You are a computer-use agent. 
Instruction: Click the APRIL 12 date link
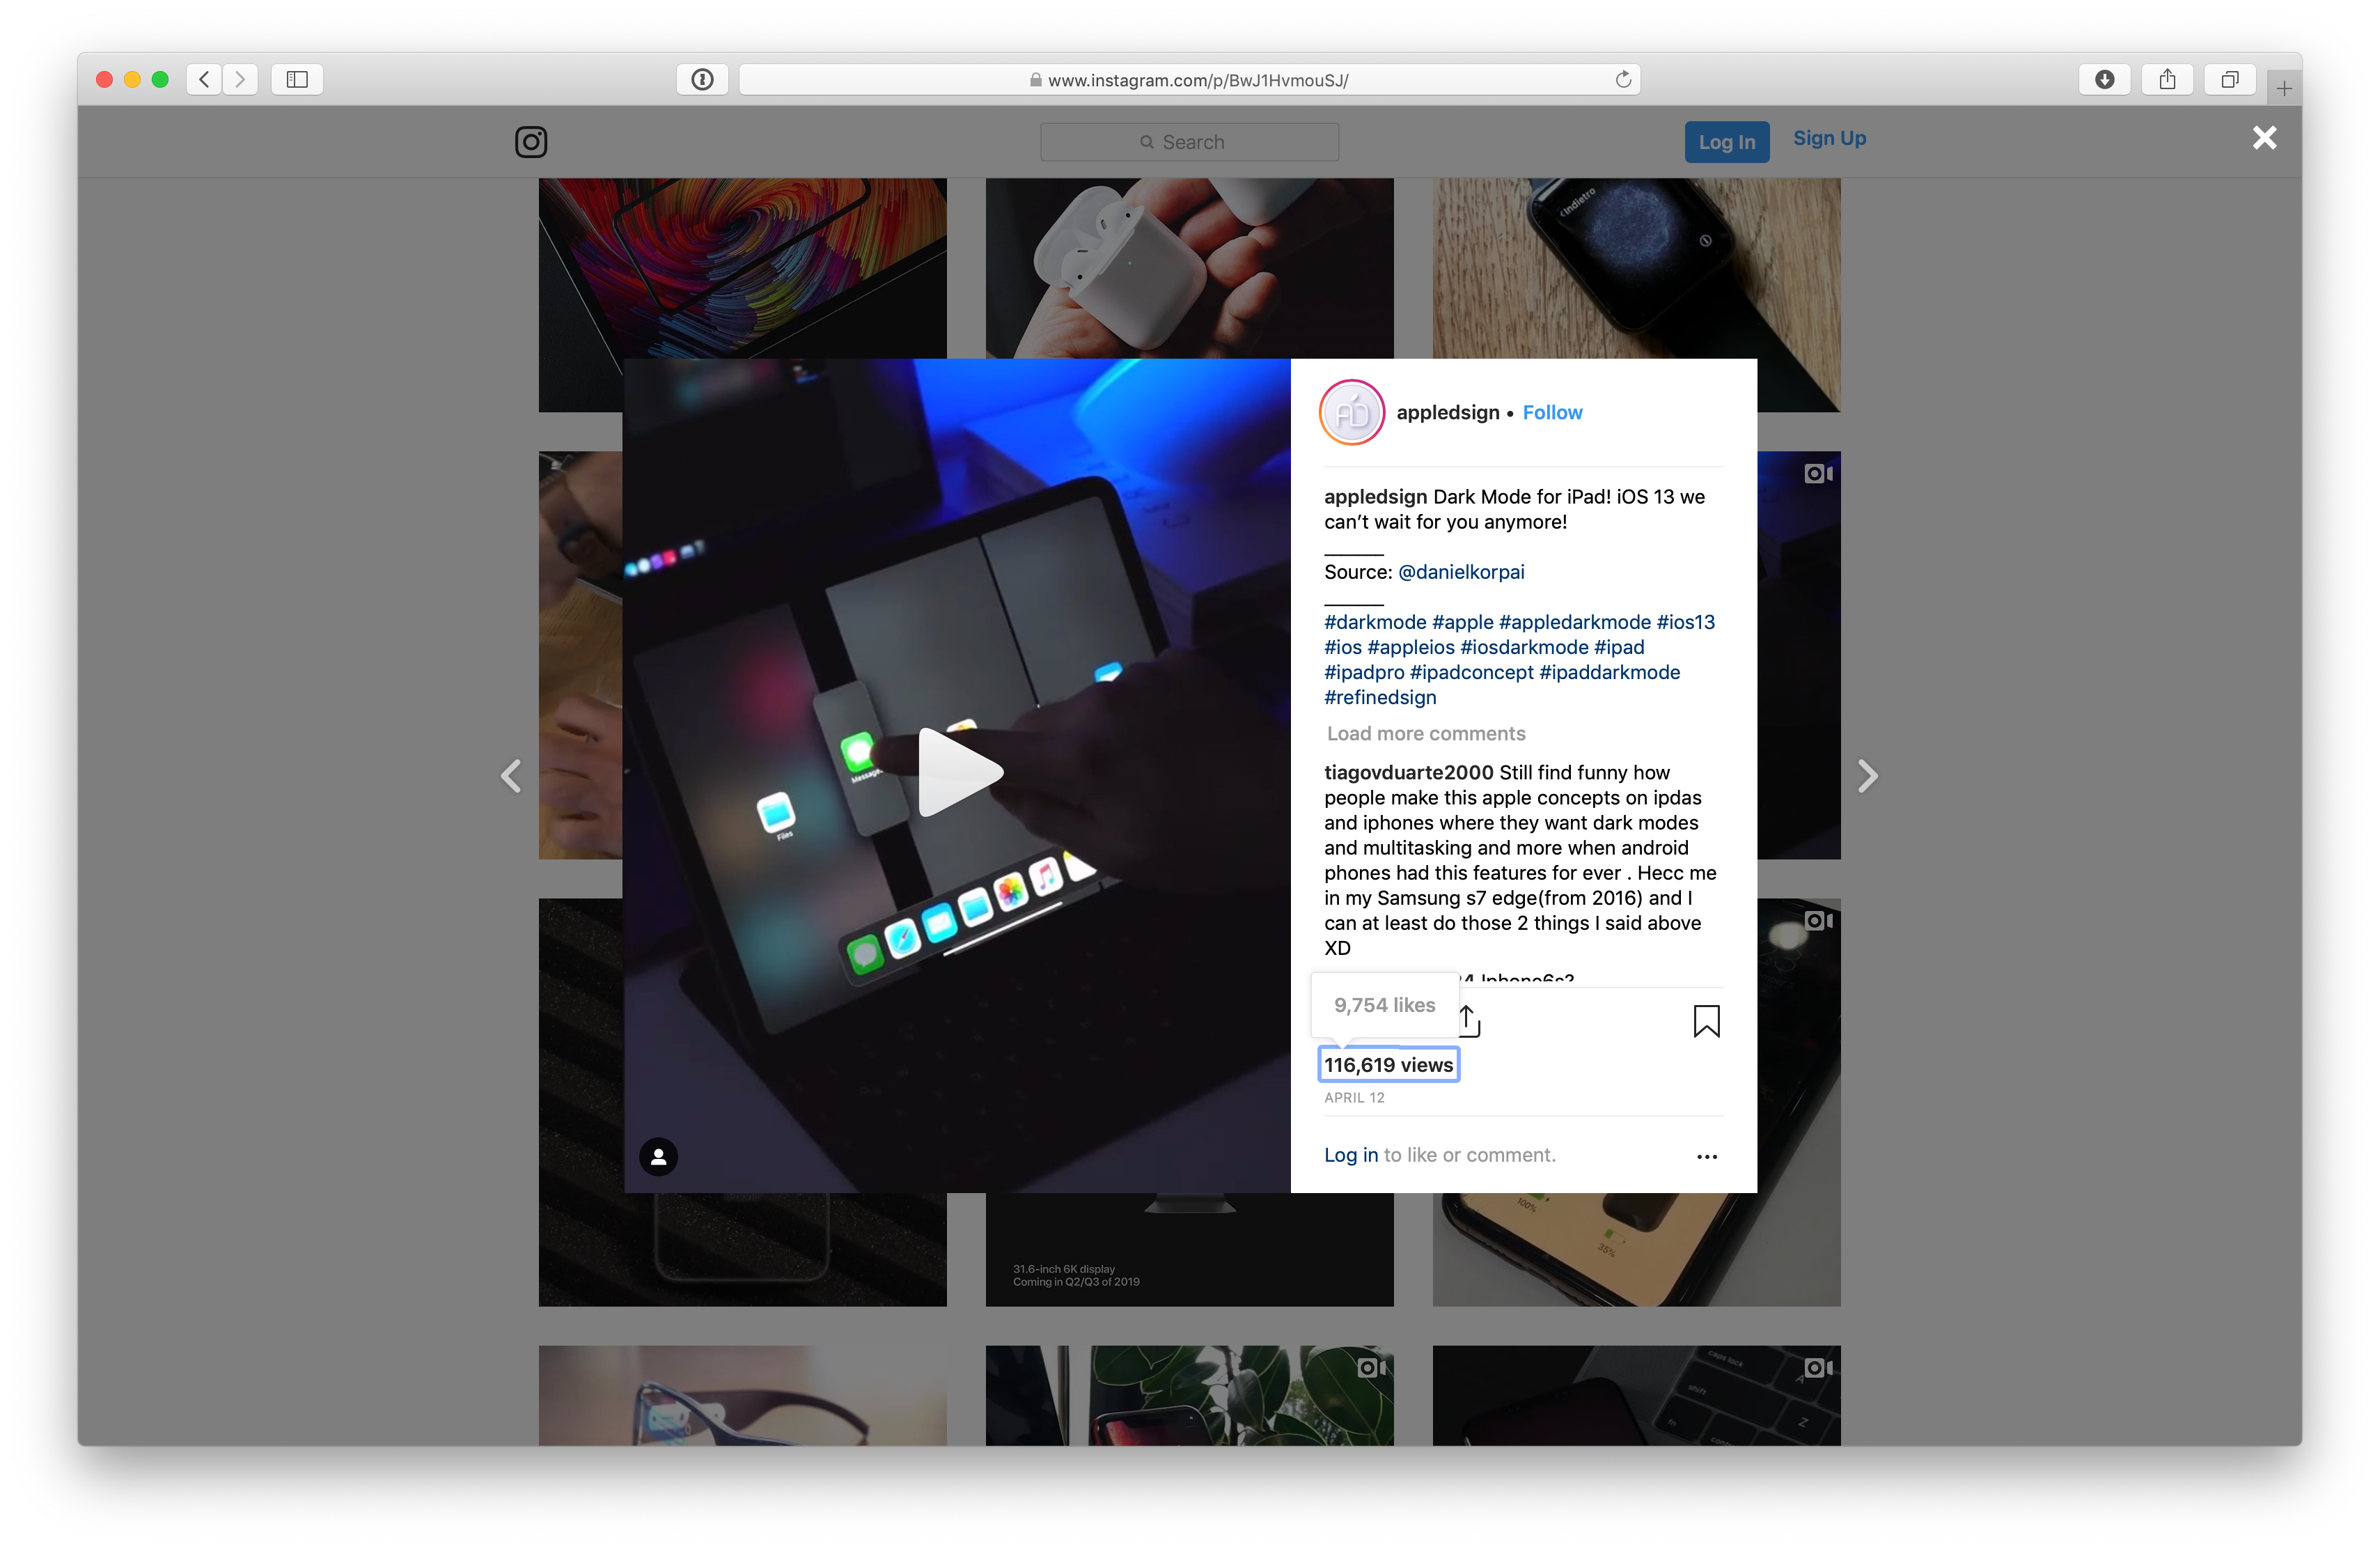(x=1354, y=1097)
